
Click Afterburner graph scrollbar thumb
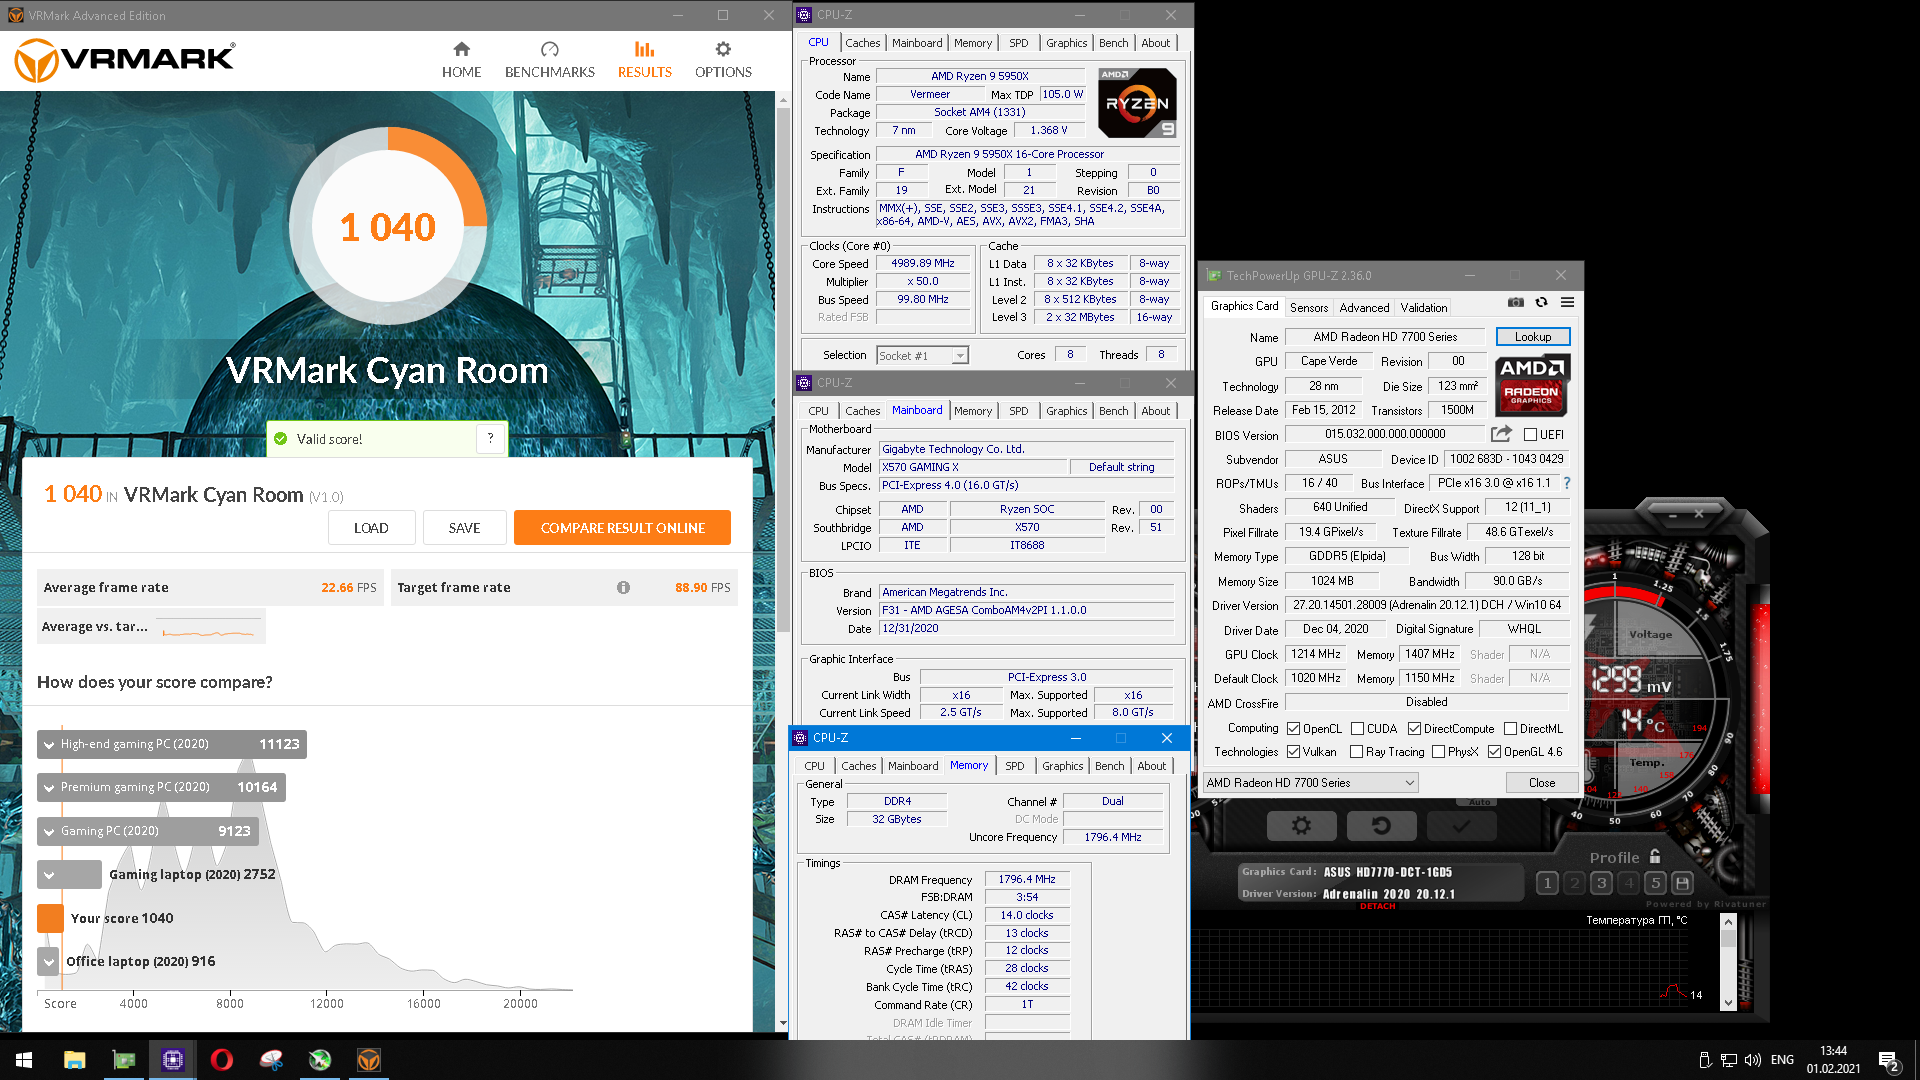[1728, 940]
